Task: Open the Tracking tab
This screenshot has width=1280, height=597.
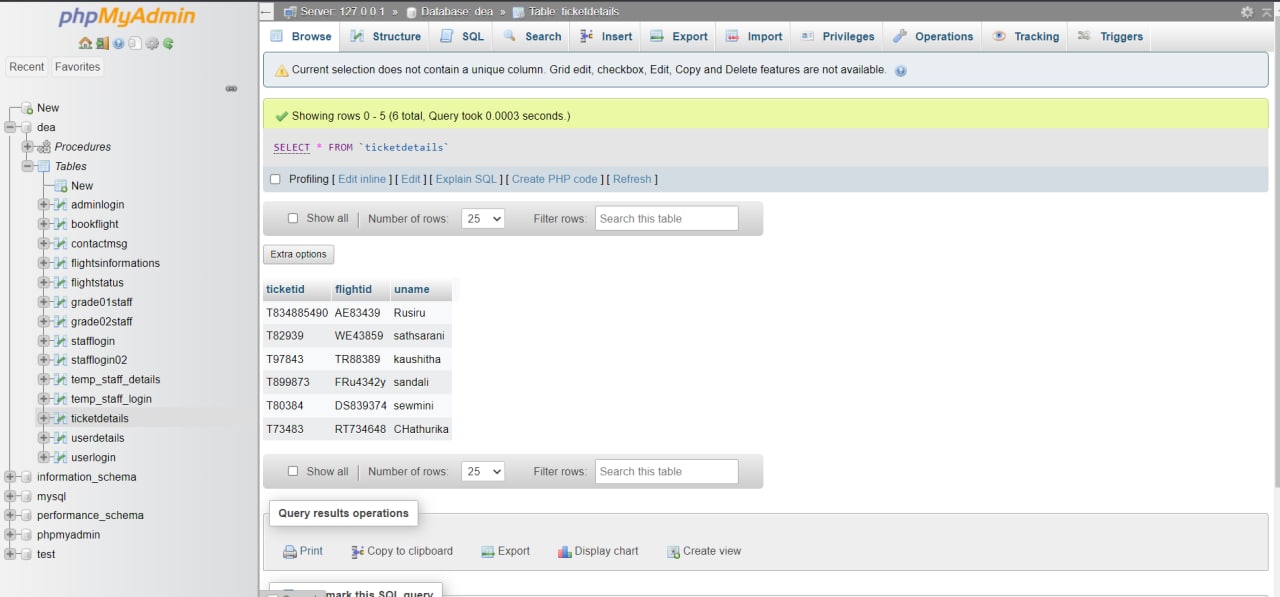Action: click(x=1025, y=36)
